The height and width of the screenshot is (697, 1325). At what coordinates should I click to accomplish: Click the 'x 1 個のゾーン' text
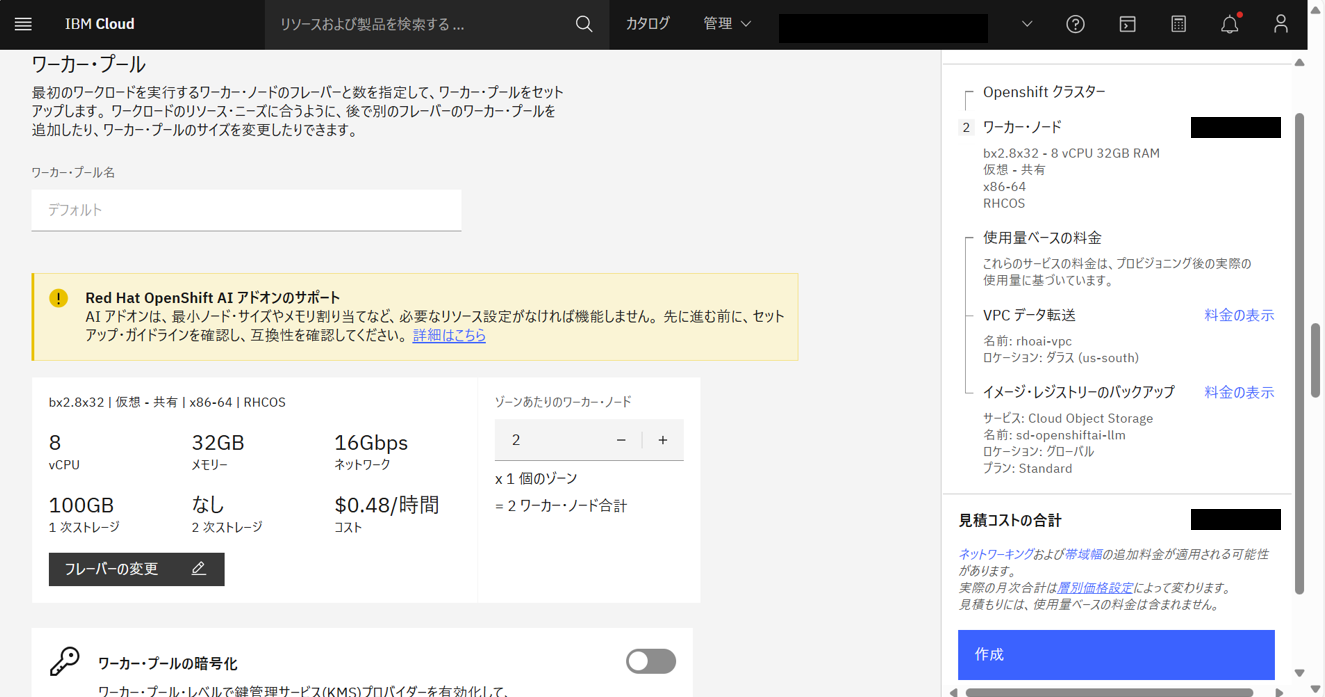pos(536,479)
